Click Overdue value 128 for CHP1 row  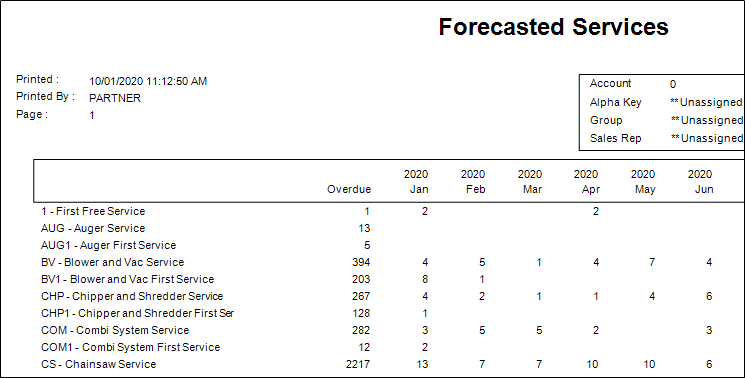click(361, 313)
